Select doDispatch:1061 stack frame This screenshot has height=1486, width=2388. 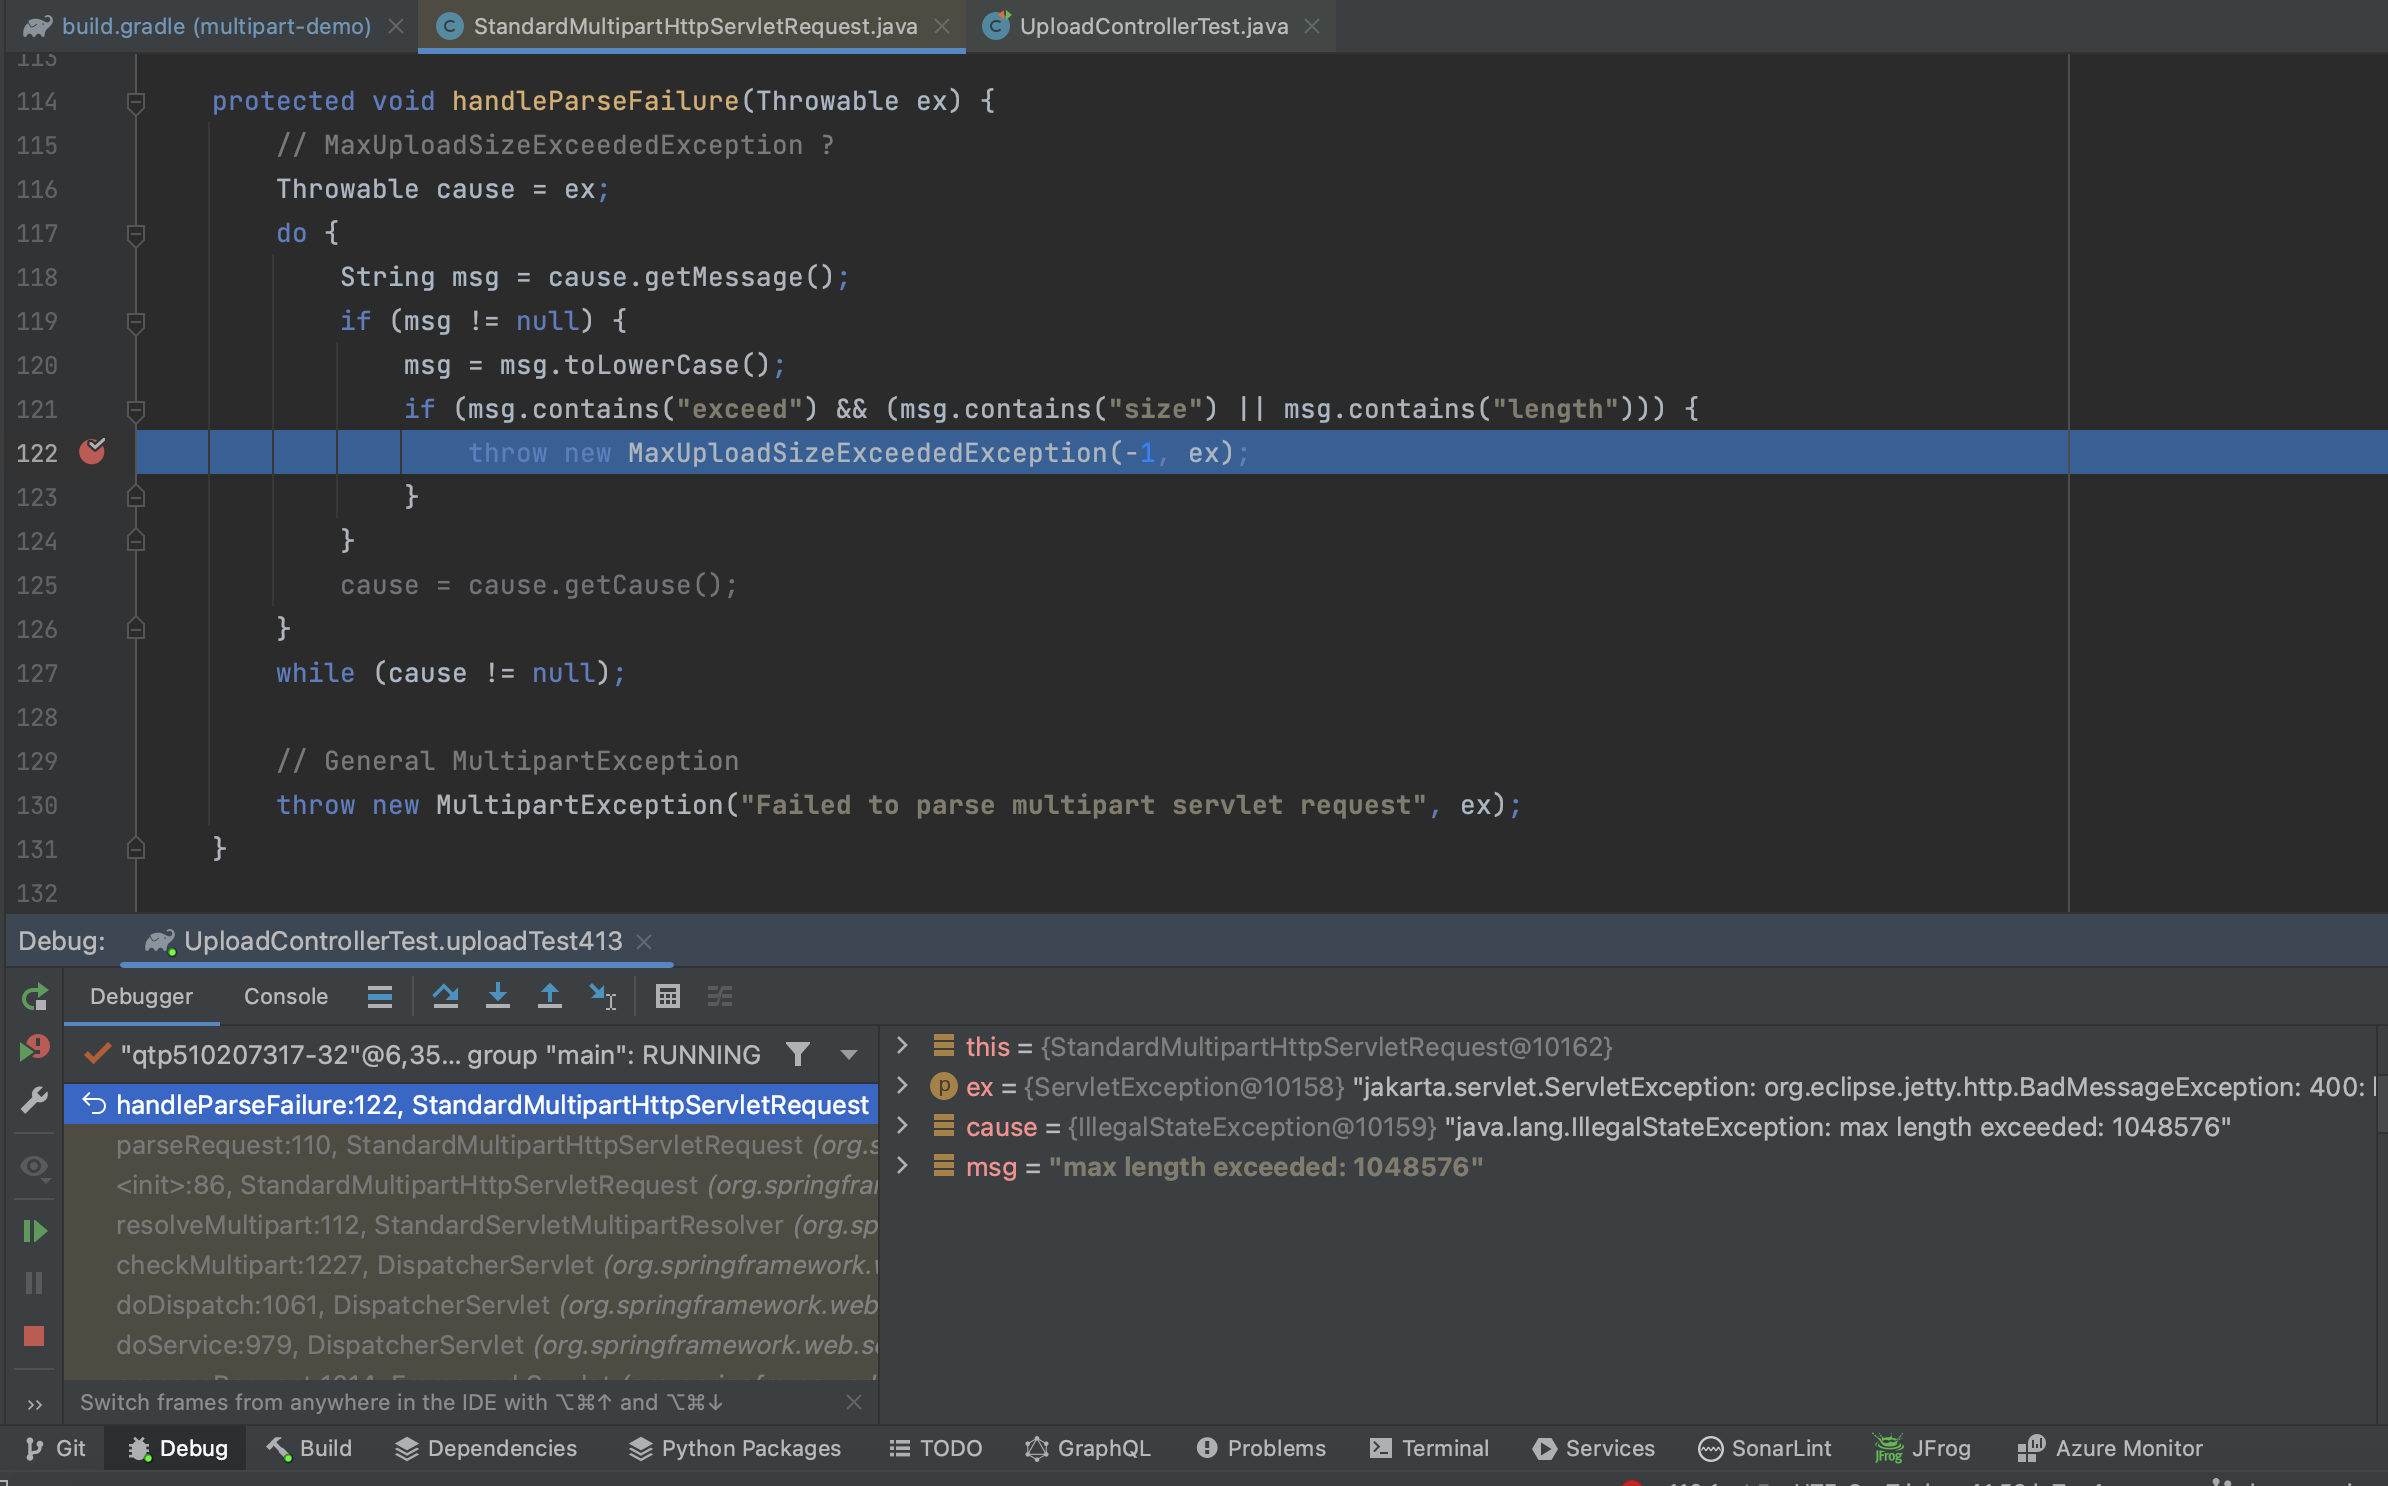click(x=471, y=1305)
